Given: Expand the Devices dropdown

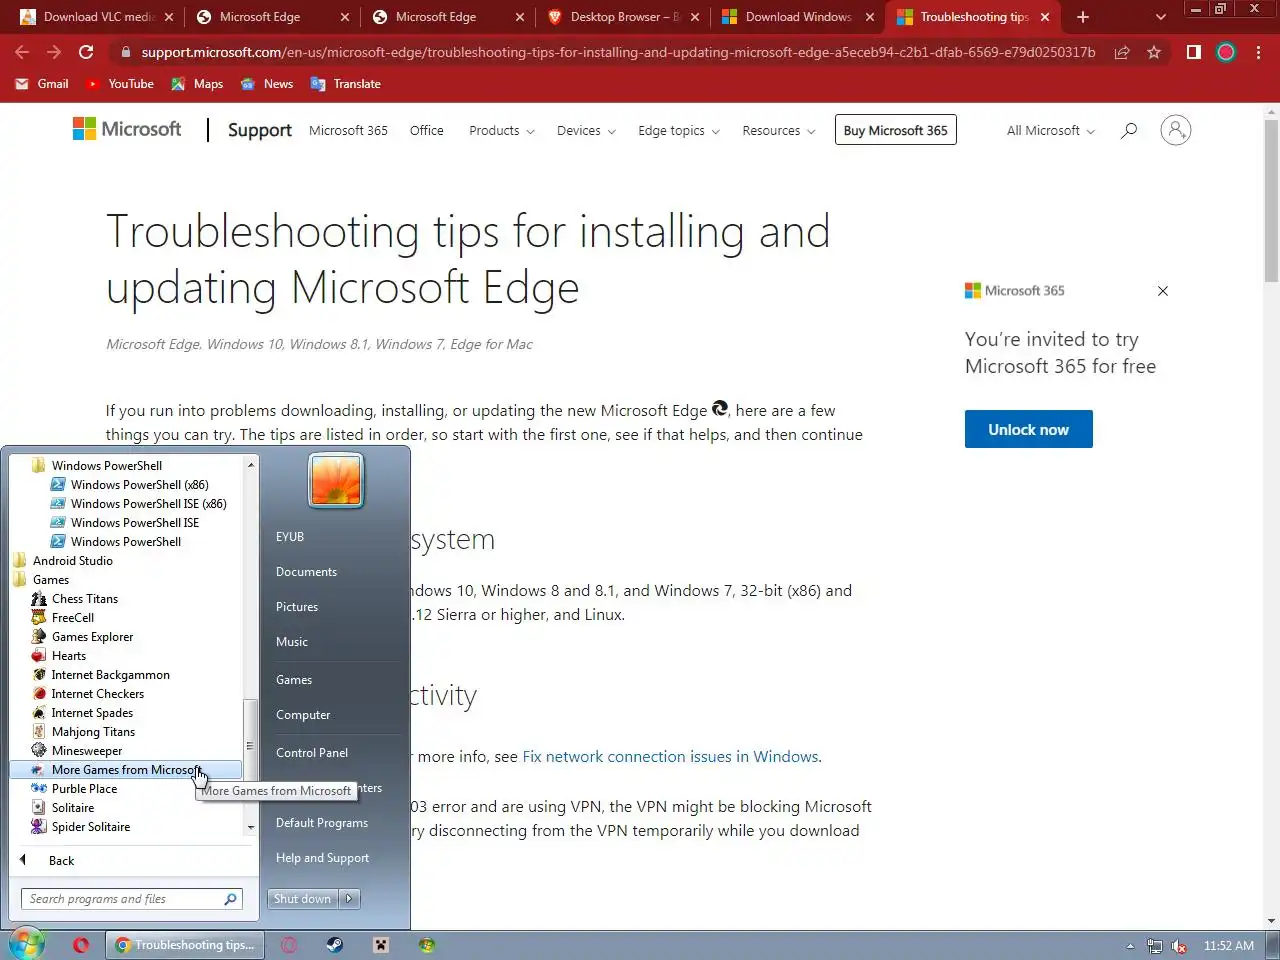Looking at the screenshot, I should tap(586, 130).
